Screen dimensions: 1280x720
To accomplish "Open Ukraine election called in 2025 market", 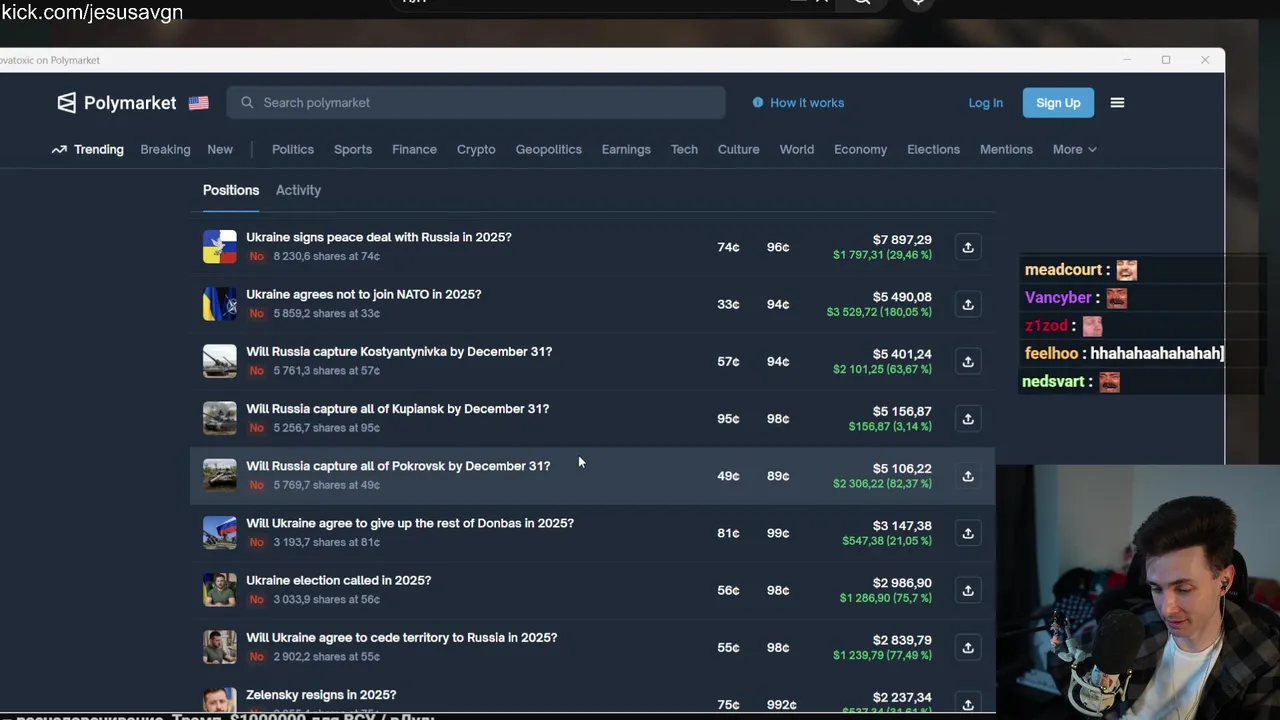I will point(339,580).
